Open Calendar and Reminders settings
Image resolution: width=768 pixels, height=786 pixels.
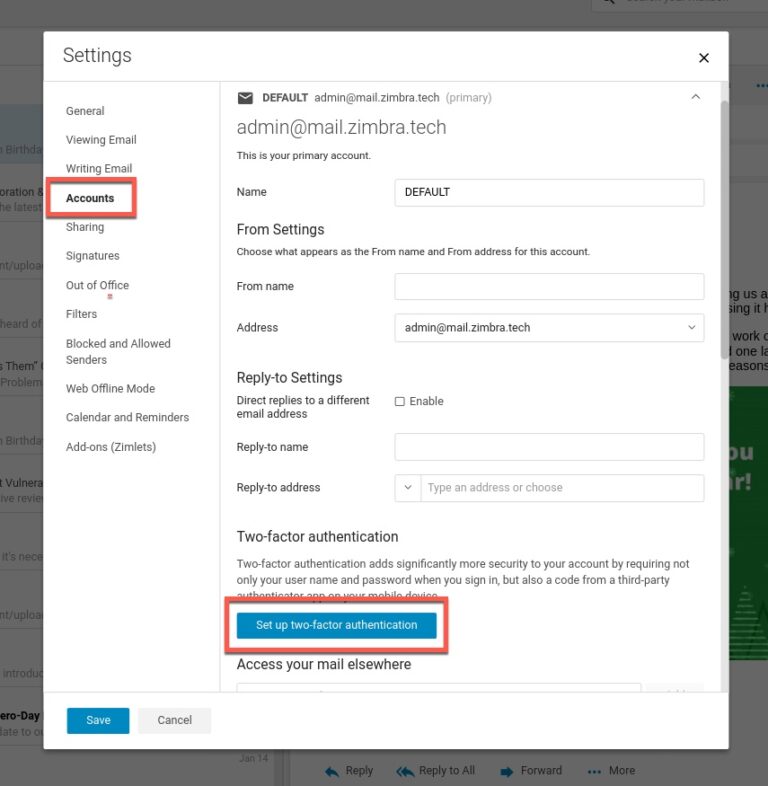tap(127, 417)
